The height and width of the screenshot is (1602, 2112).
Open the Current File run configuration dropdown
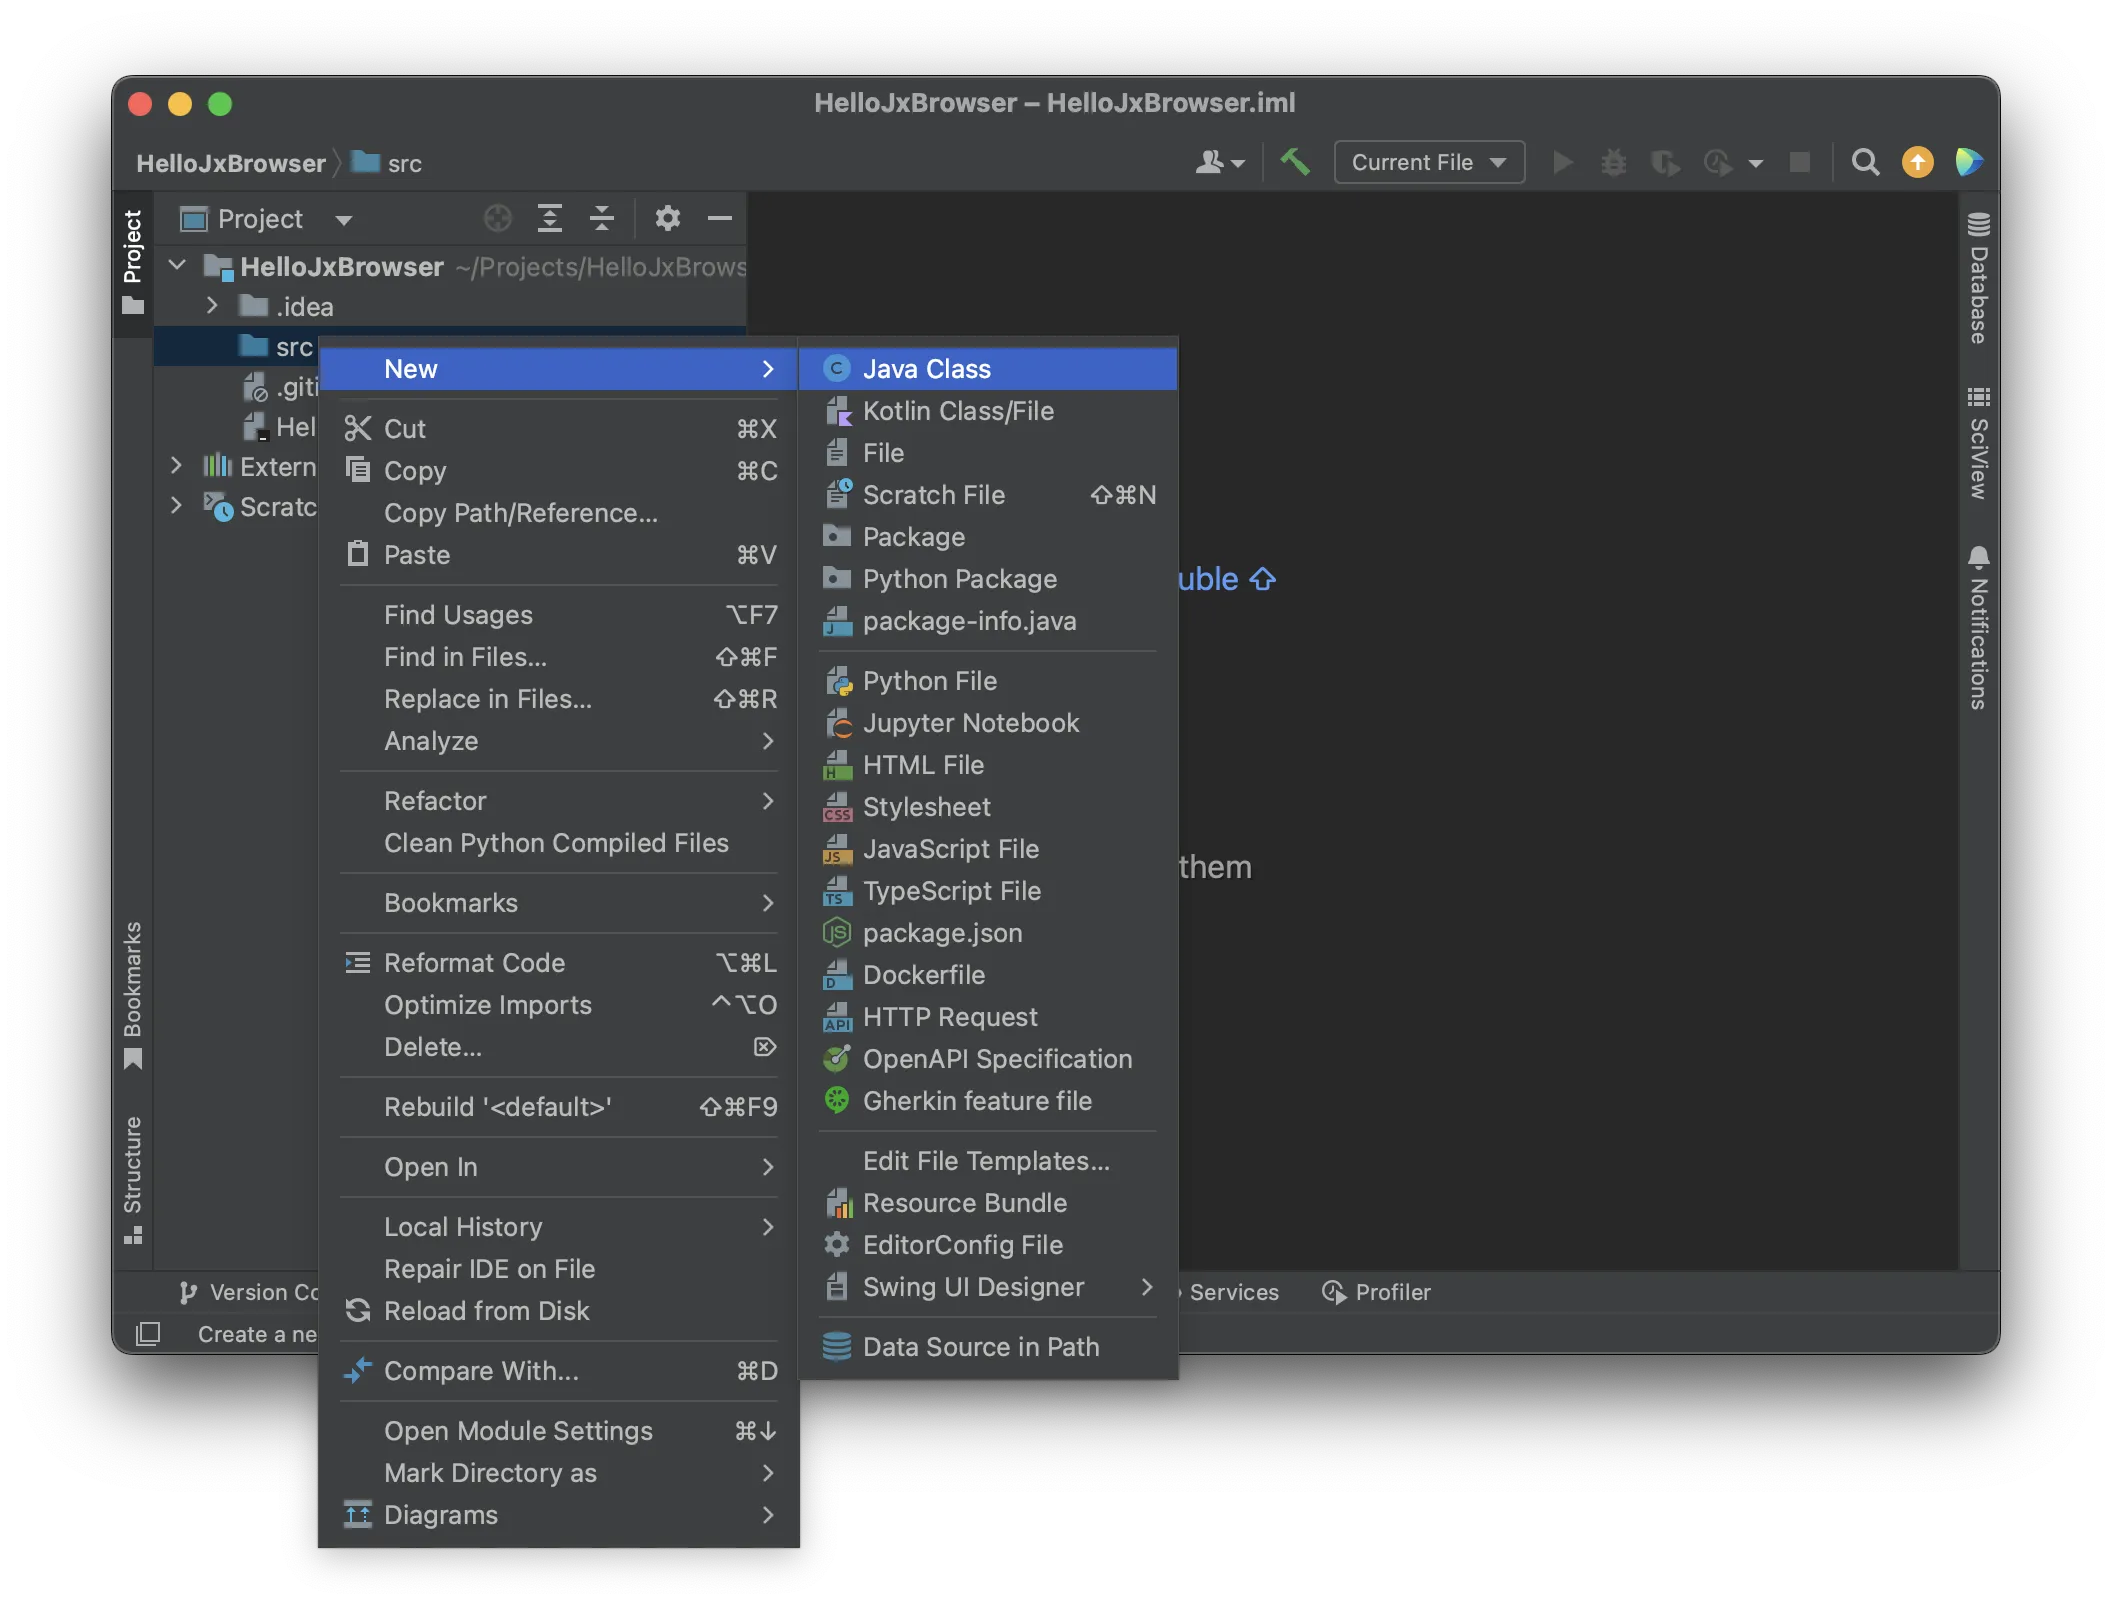pyautogui.click(x=1429, y=162)
